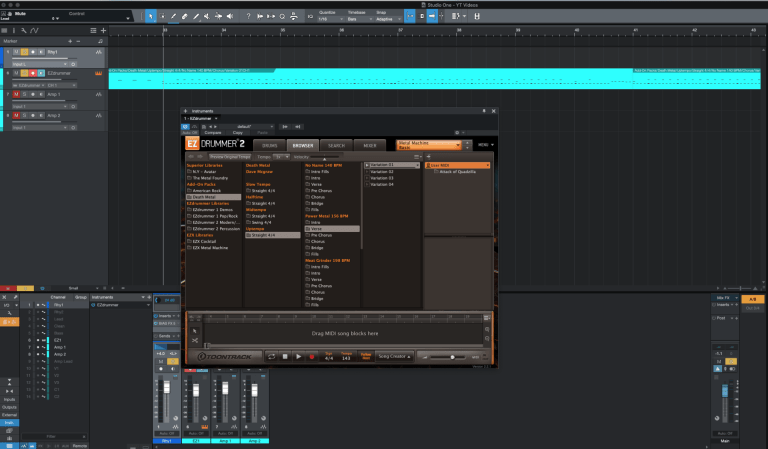Select the arrow tool in EZdrummer song track
Screen dimensions: 768x449
(195, 331)
